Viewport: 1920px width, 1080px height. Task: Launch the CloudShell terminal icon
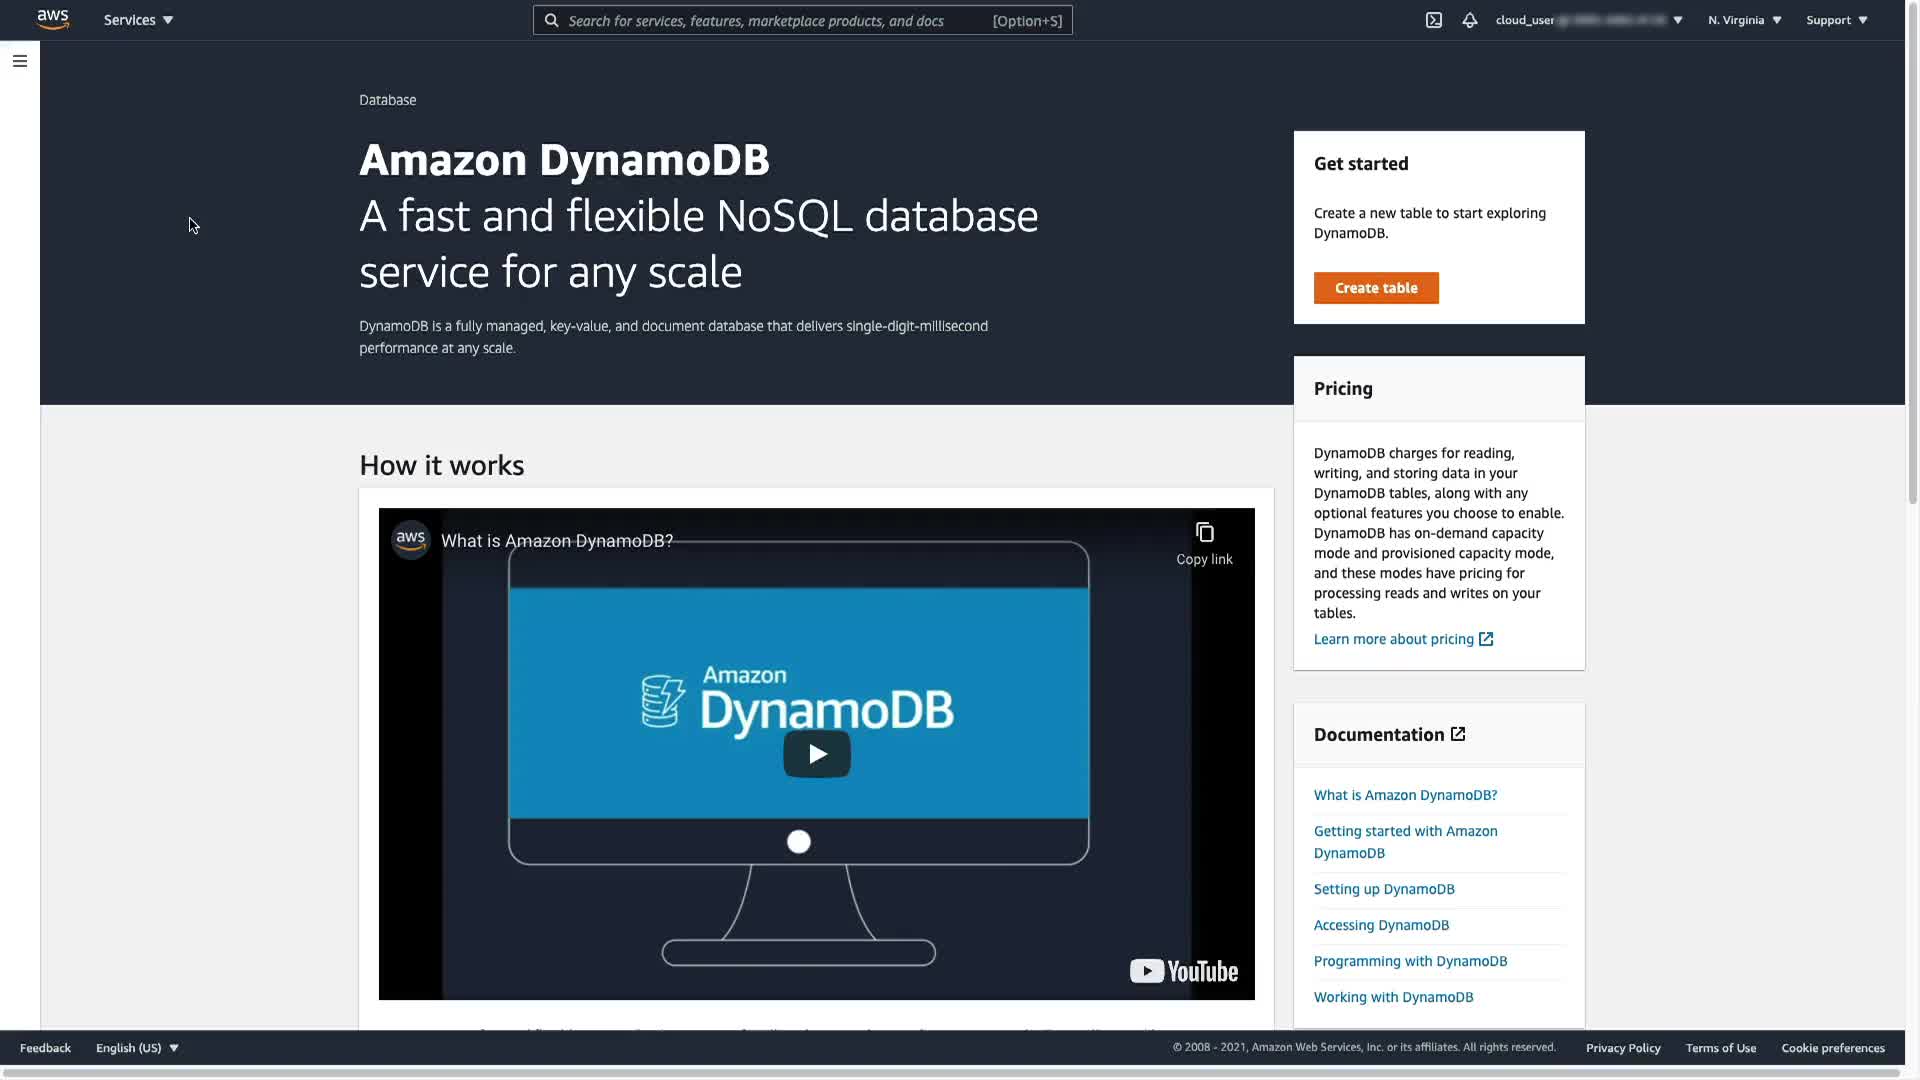tap(1433, 20)
